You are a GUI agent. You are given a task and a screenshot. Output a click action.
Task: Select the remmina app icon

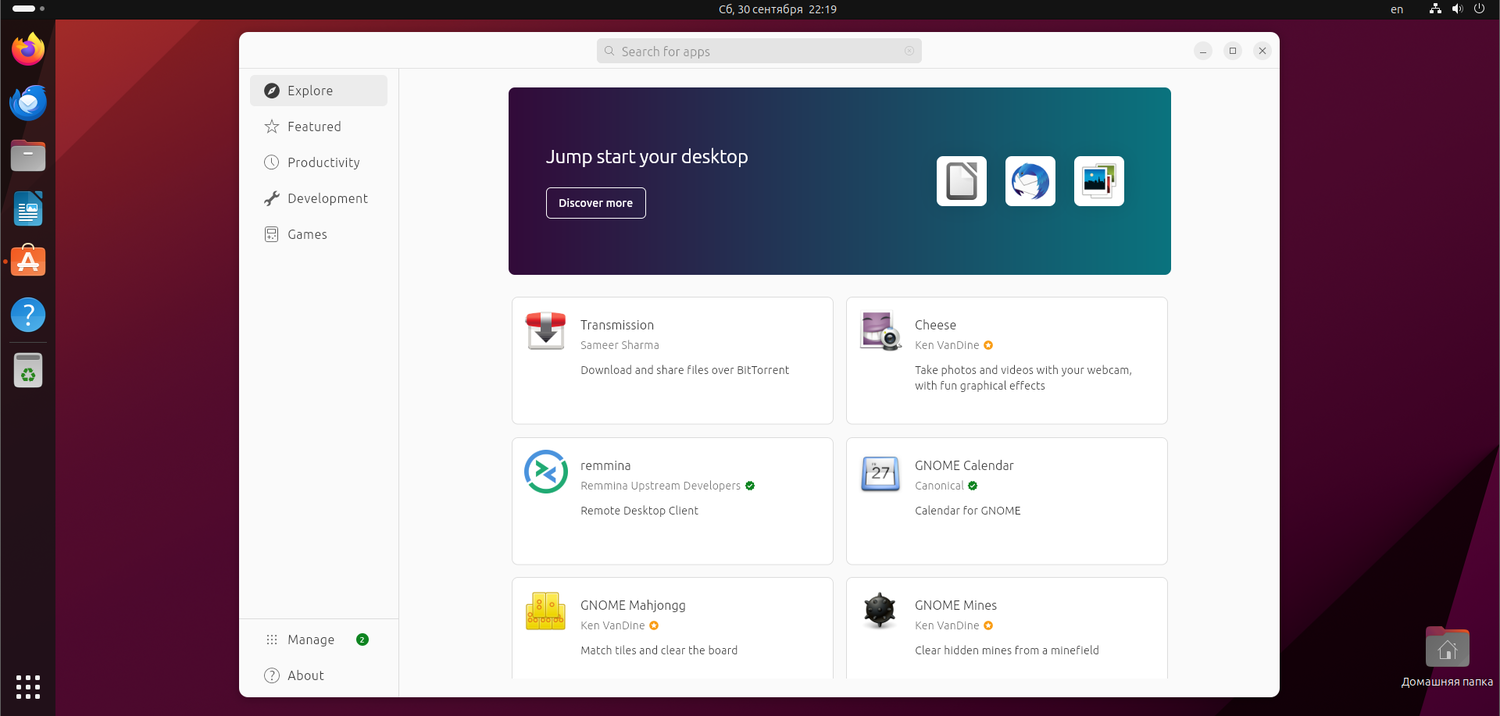tap(546, 471)
